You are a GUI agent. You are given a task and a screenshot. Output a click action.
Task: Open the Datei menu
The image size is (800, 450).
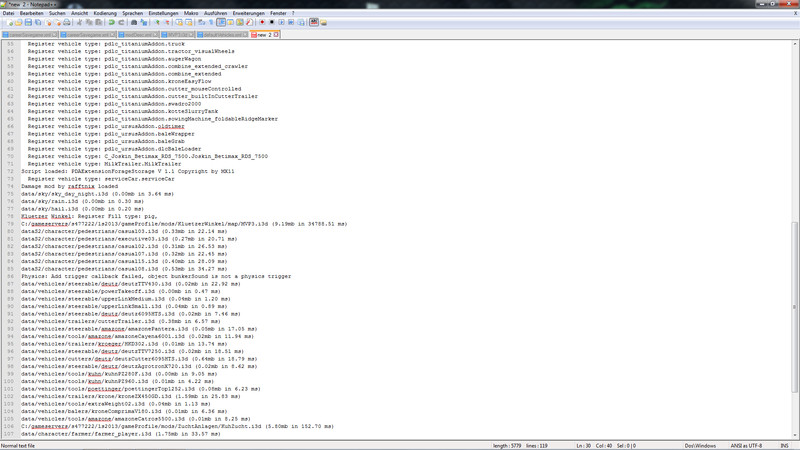pos(8,13)
